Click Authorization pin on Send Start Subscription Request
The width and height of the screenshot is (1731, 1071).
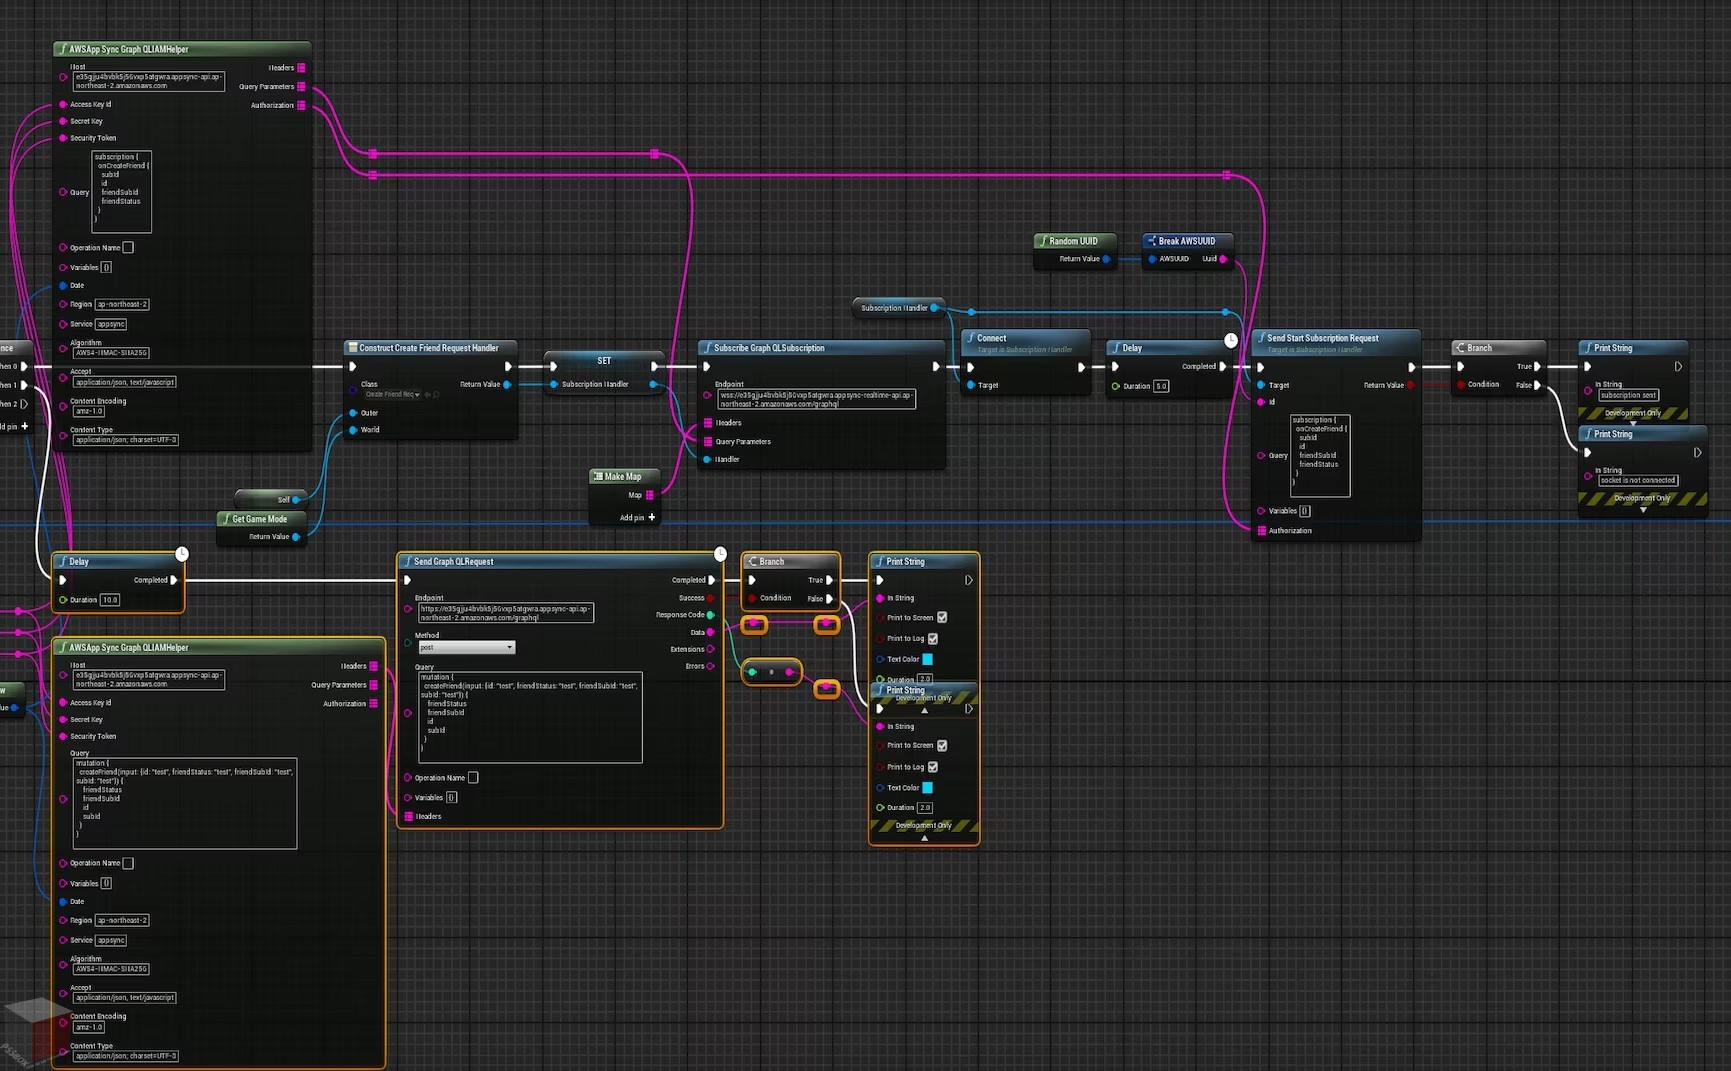pyautogui.click(x=1262, y=531)
